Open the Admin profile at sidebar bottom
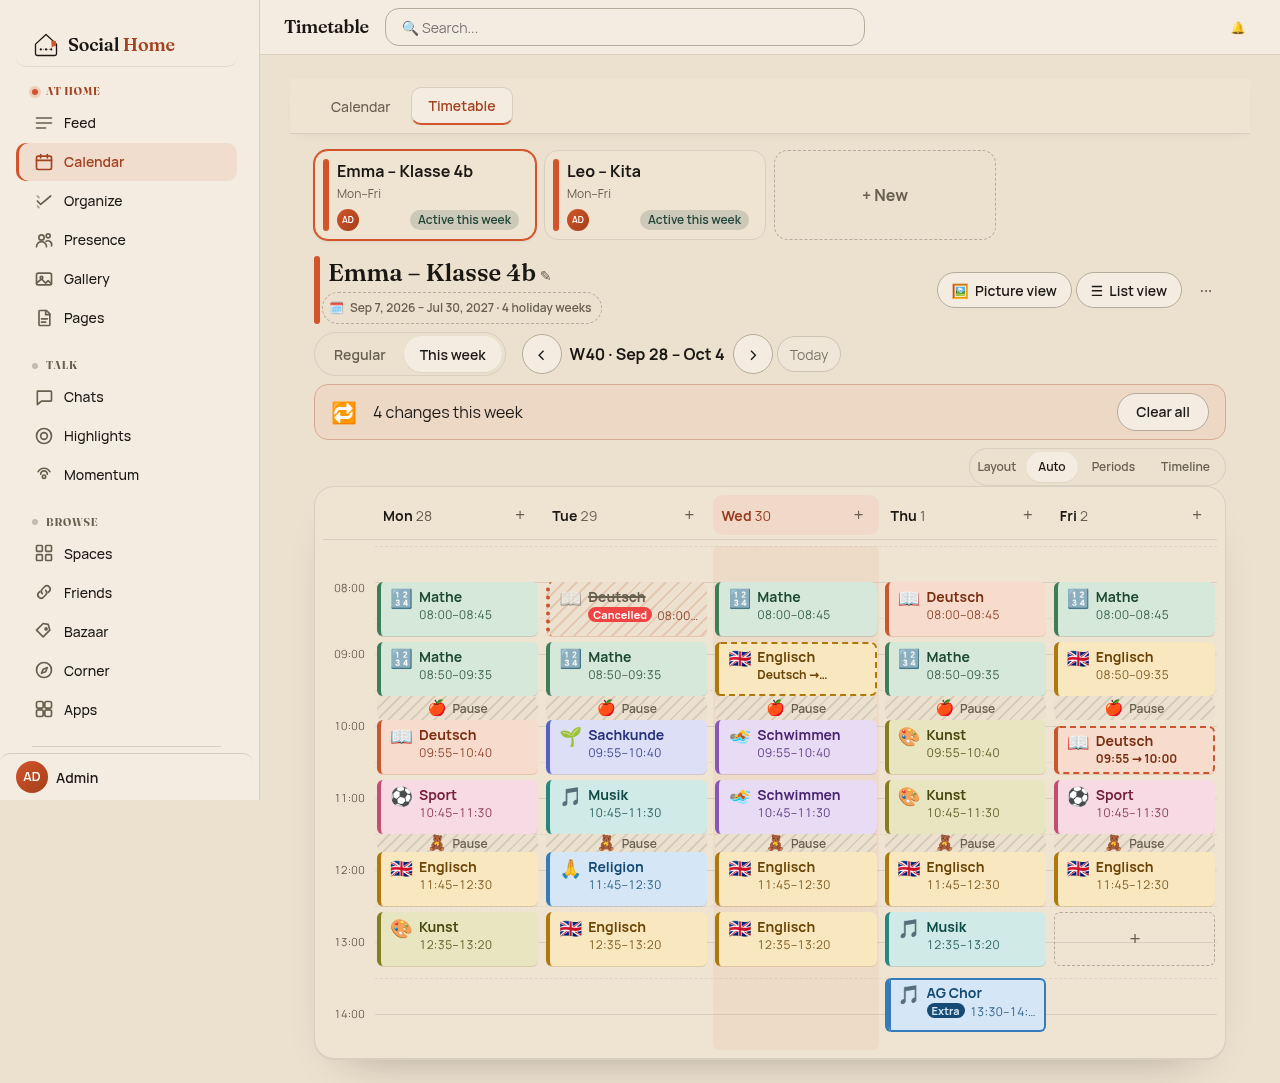This screenshot has width=1280, height=1083. (127, 777)
